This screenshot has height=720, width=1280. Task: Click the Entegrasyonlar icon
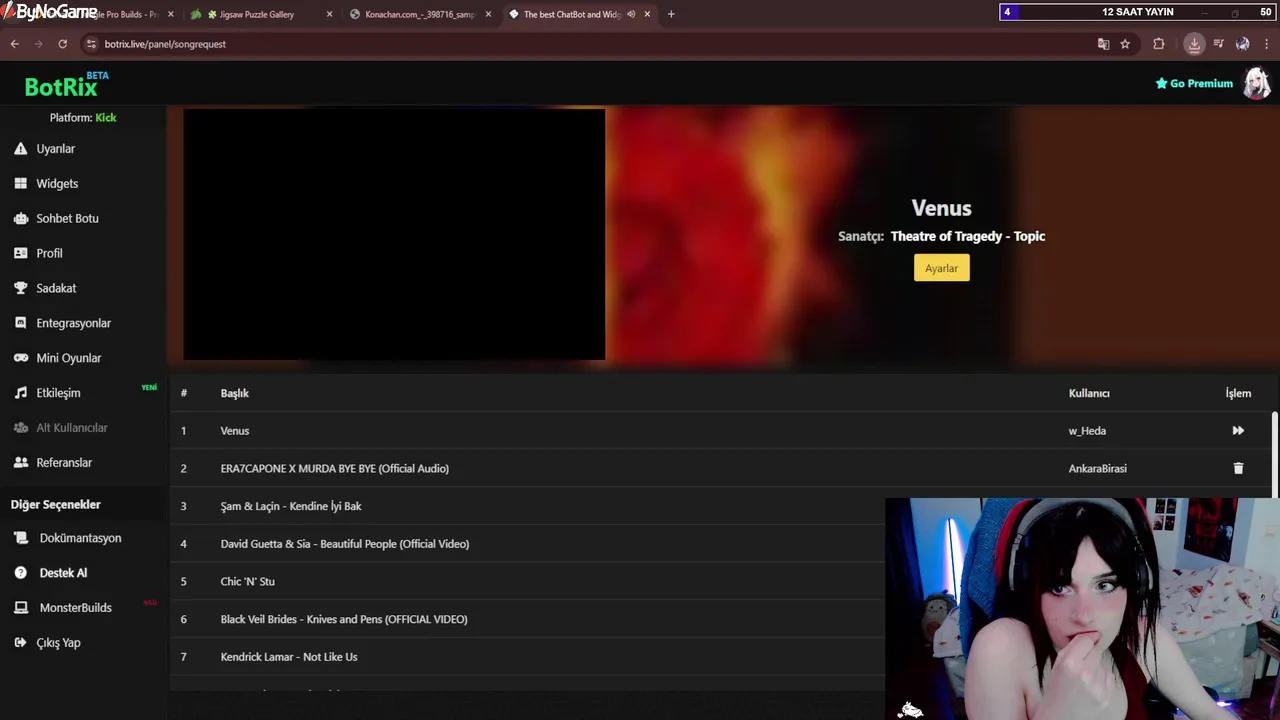pyautogui.click(x=20, y=323)
